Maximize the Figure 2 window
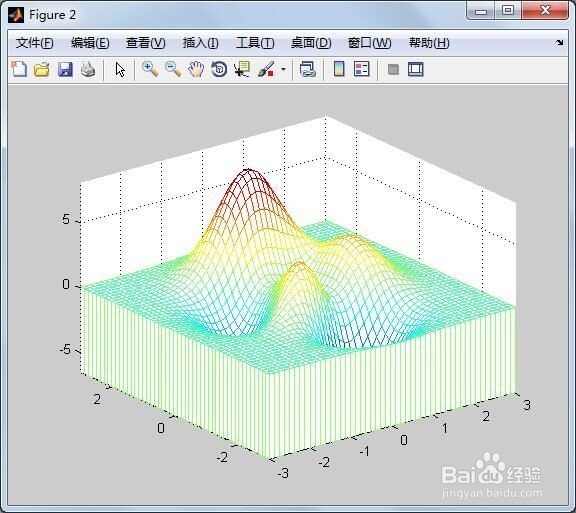576x513 pixels. 508,11
